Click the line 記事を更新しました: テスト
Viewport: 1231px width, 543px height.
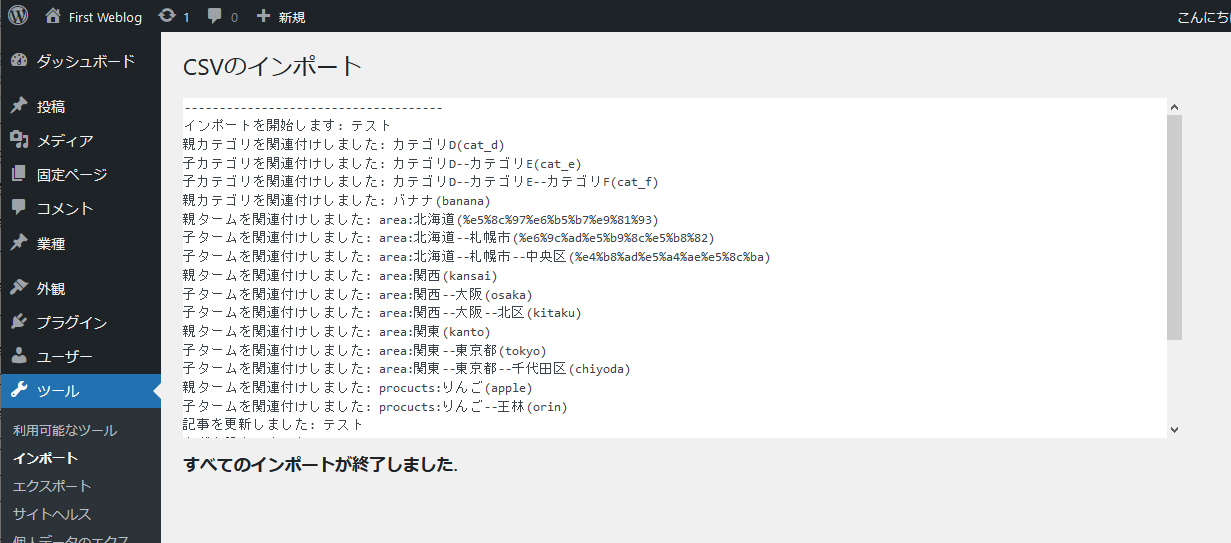click(x=273, y=425)
